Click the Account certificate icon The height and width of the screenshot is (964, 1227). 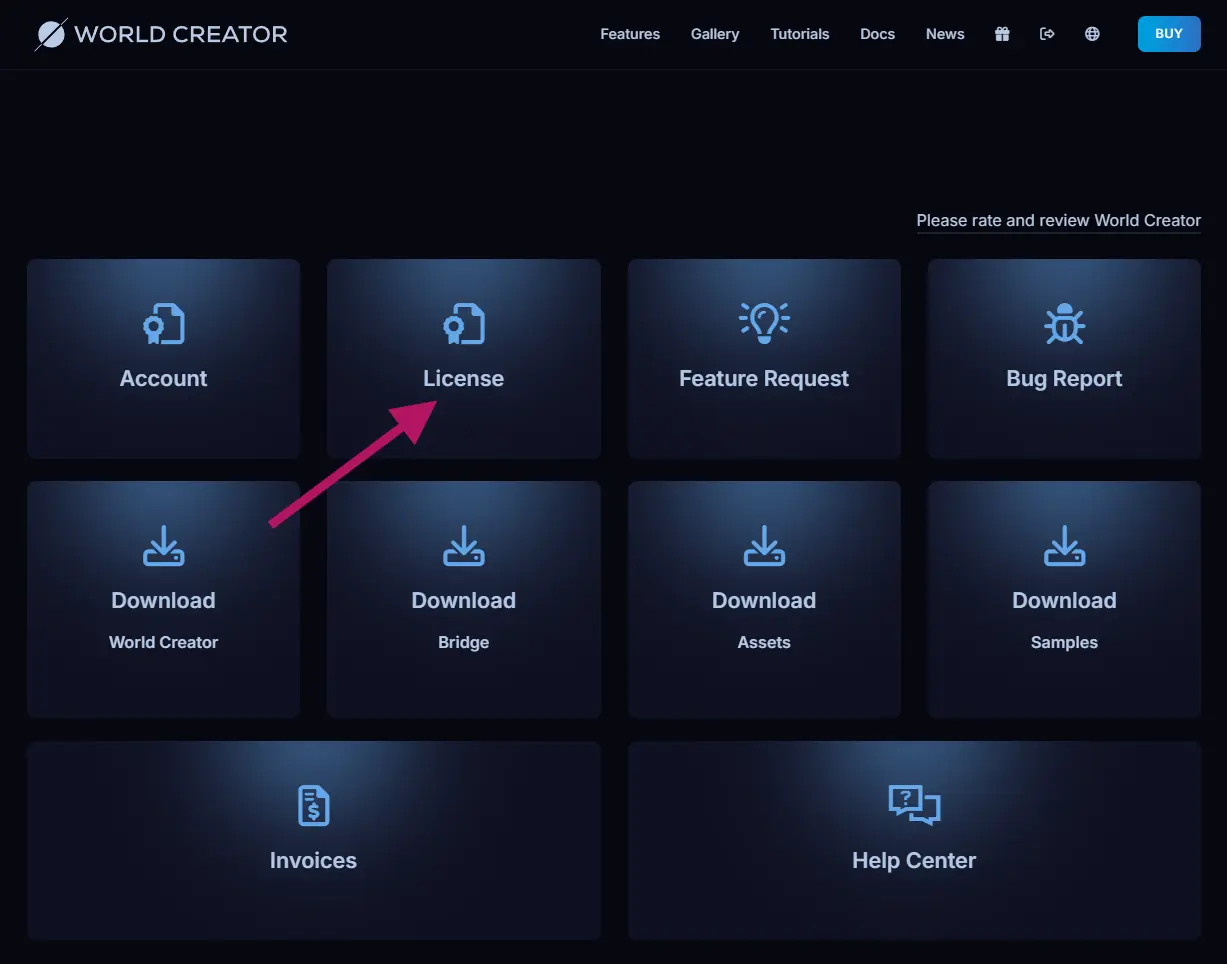pyautogui.click(x=164, y=324)
